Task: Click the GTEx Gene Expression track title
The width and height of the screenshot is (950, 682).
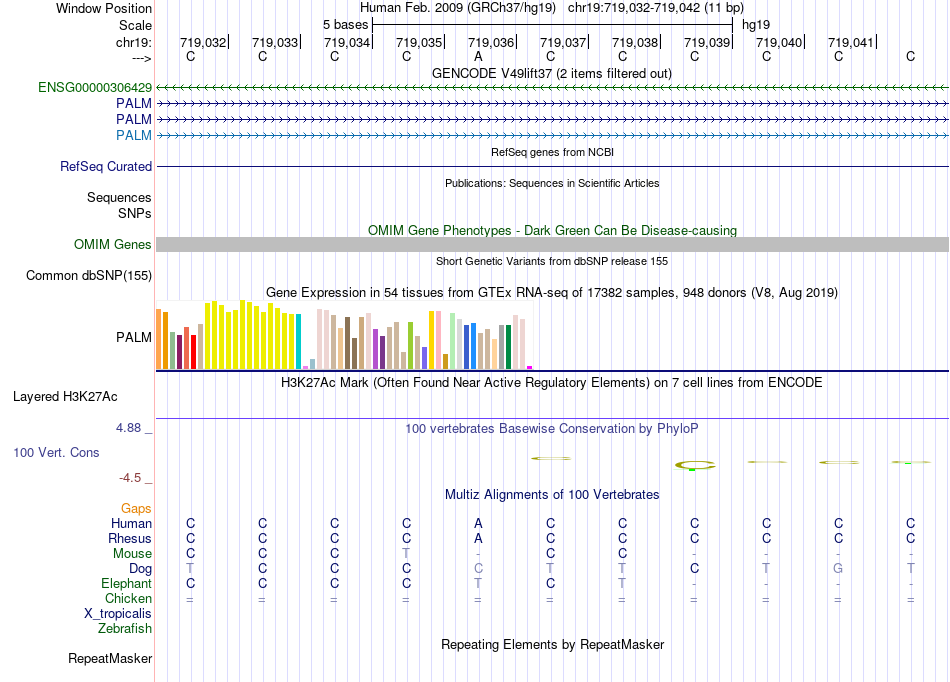Action: pos(552,293)
